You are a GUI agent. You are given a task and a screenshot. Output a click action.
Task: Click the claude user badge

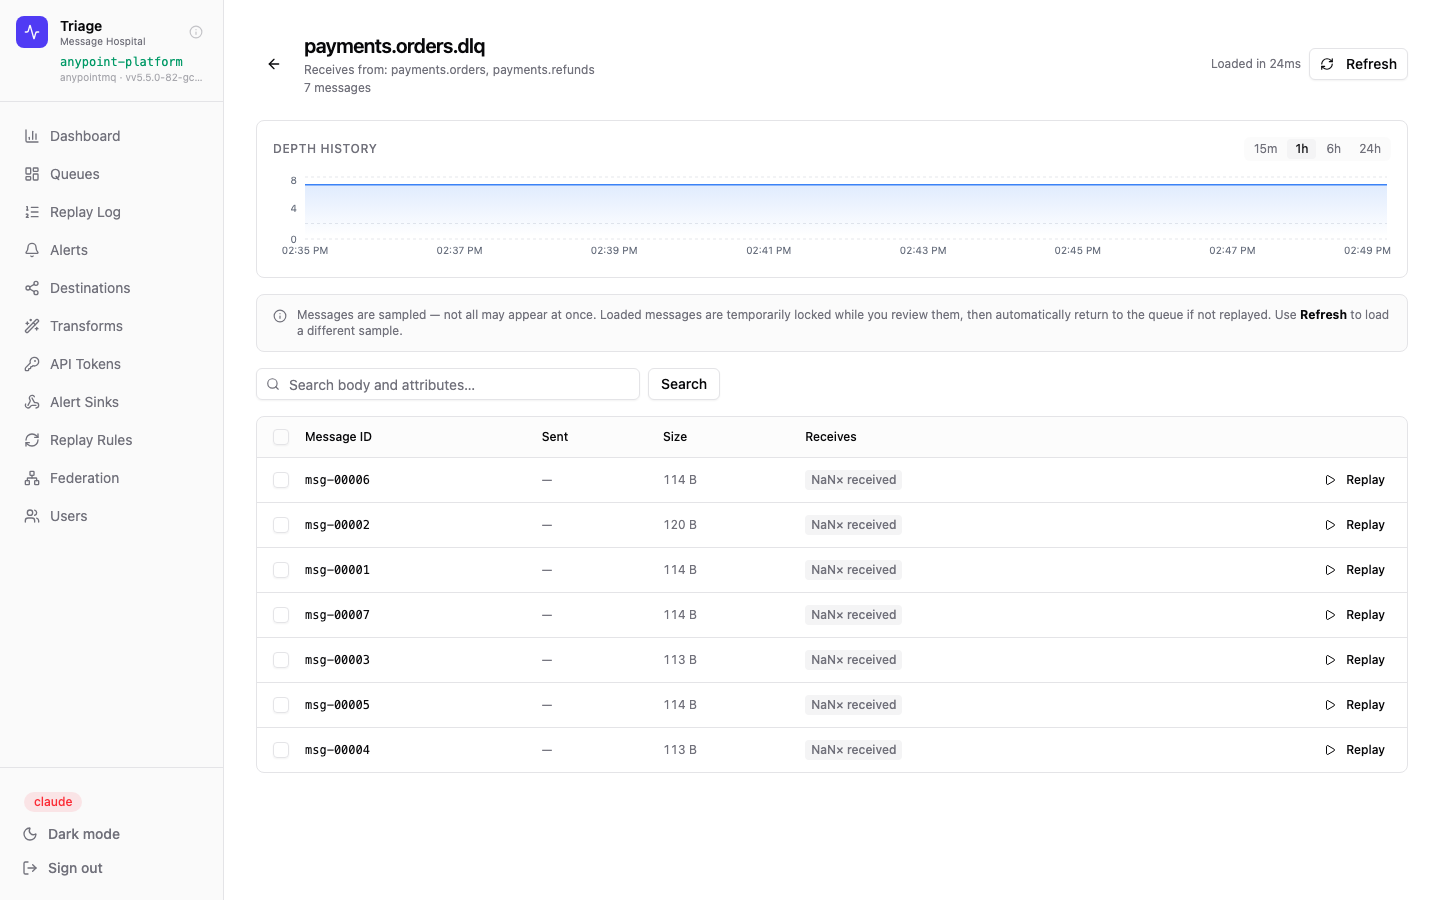click(53, 802)
